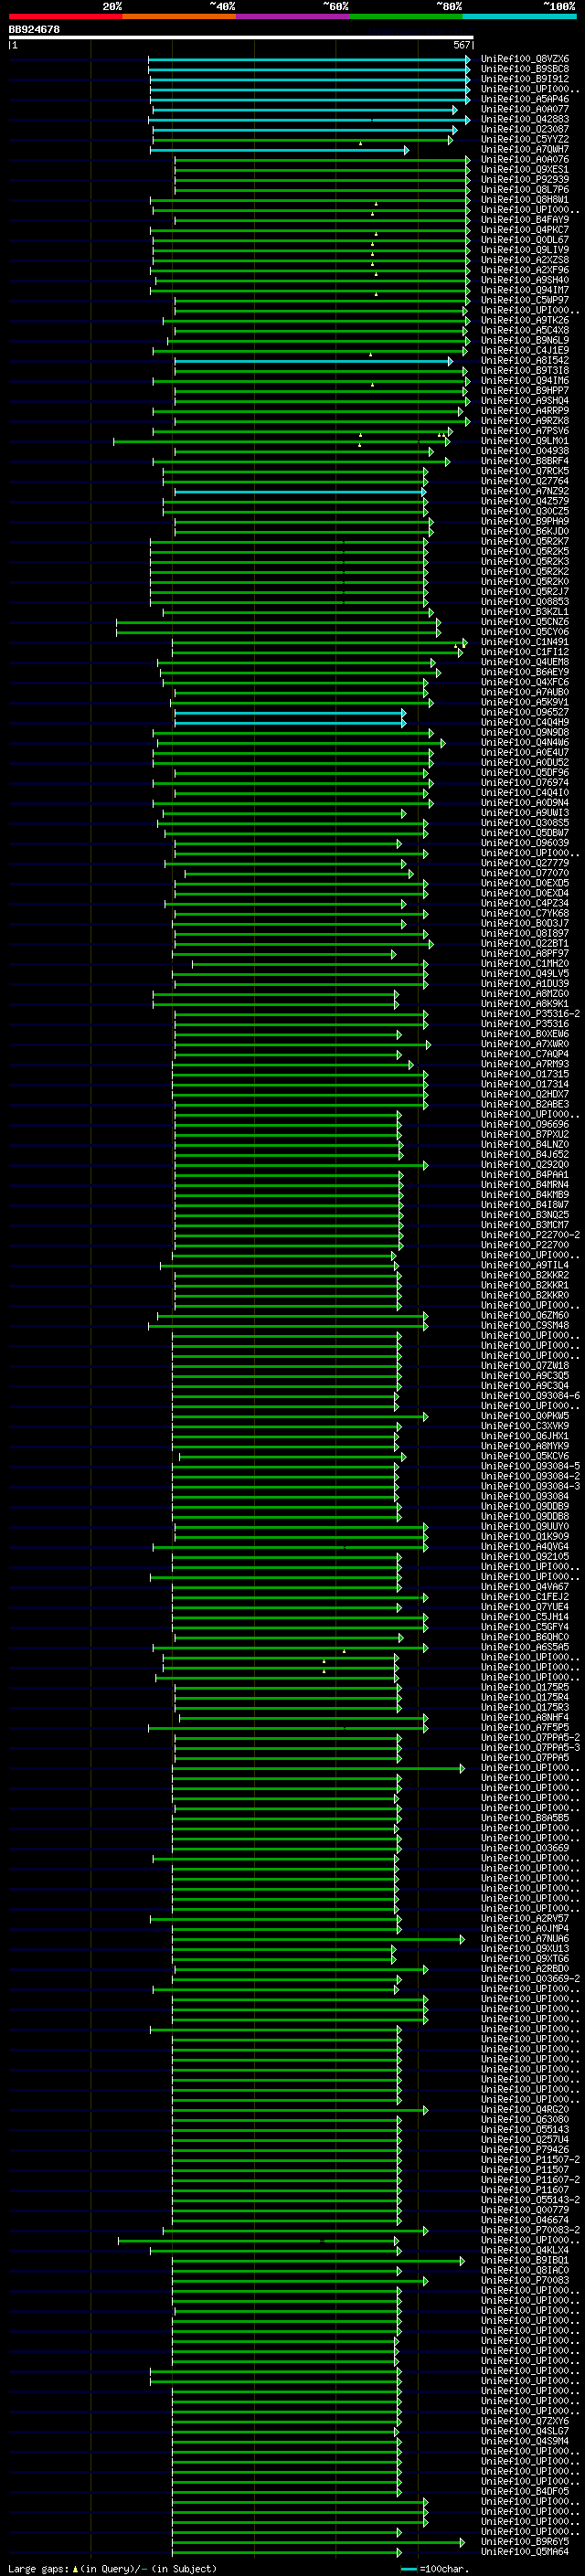
Task: Click the label UniRef100_Q5R2J7
Action: pyautogui.click(x=525, y=591)
